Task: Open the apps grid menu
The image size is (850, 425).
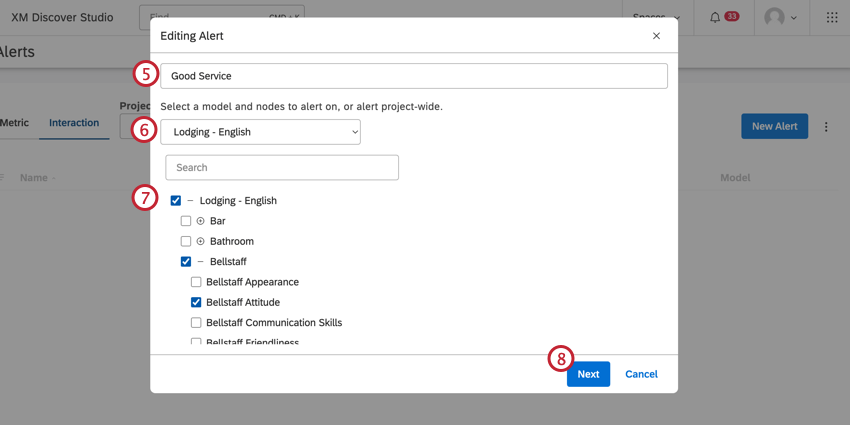Action: 832,18
